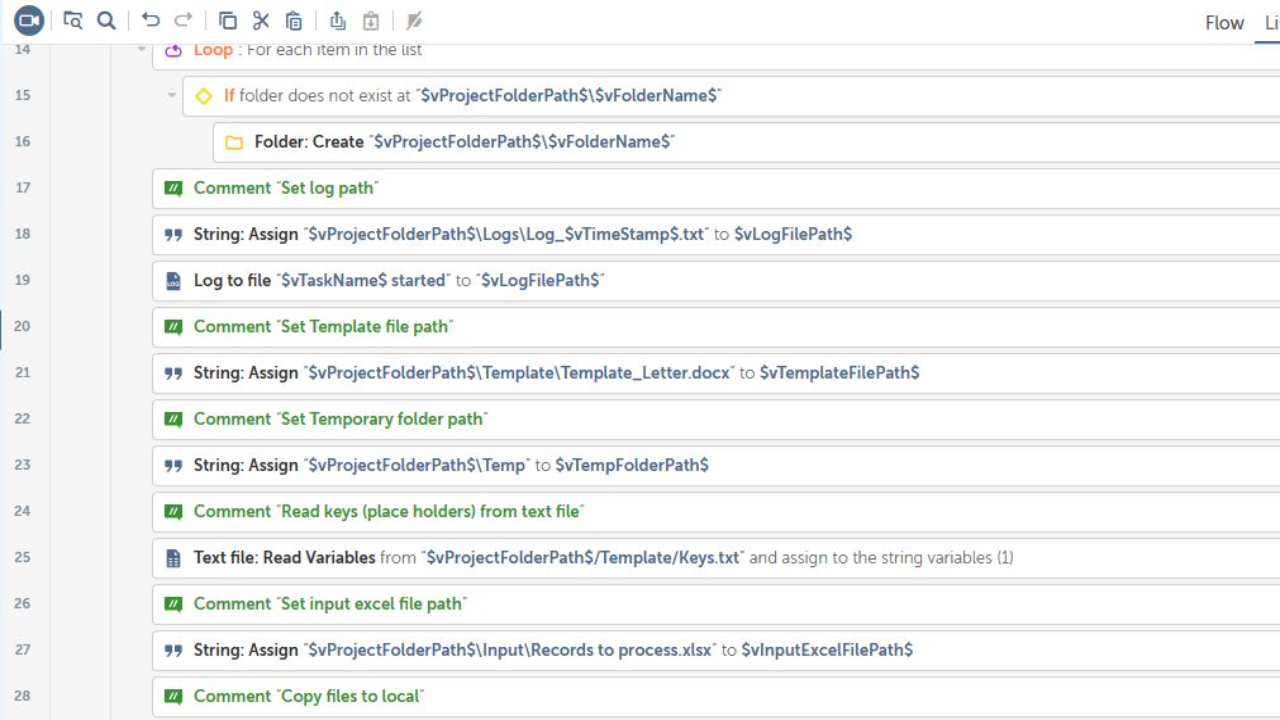Click line number 20 in the gutter
Viewport: 1280px width, 720px height.
pos(23,326)
